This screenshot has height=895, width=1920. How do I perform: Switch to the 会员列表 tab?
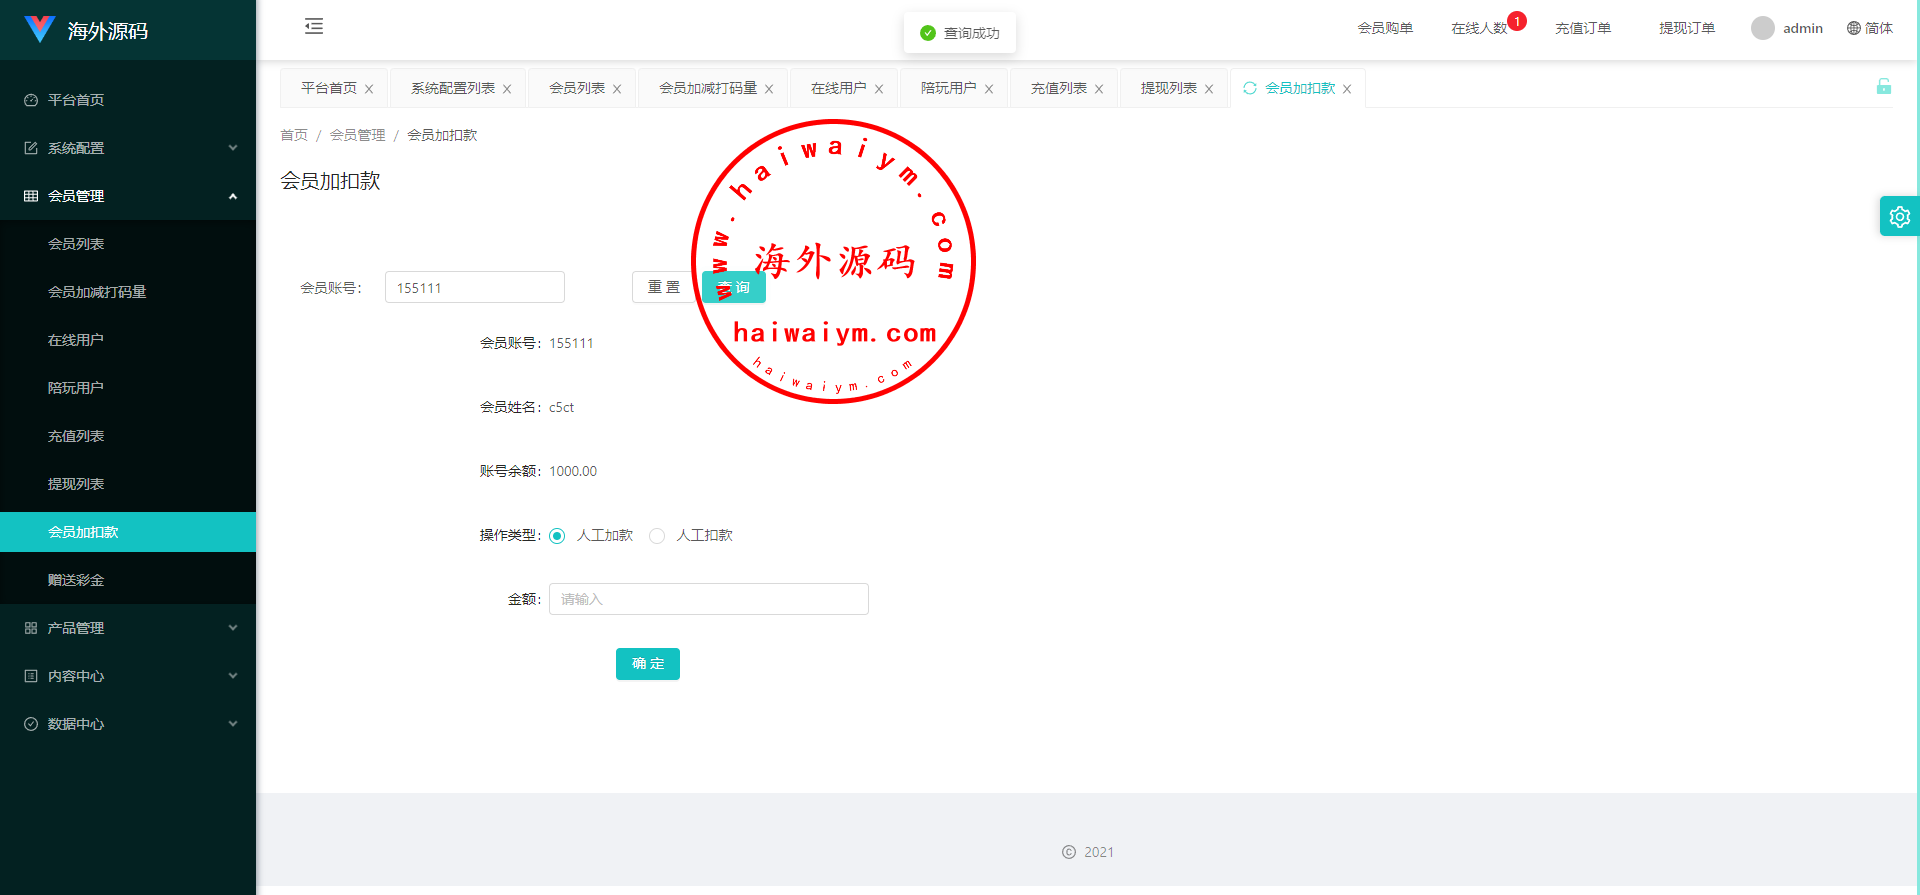[577, 88]
